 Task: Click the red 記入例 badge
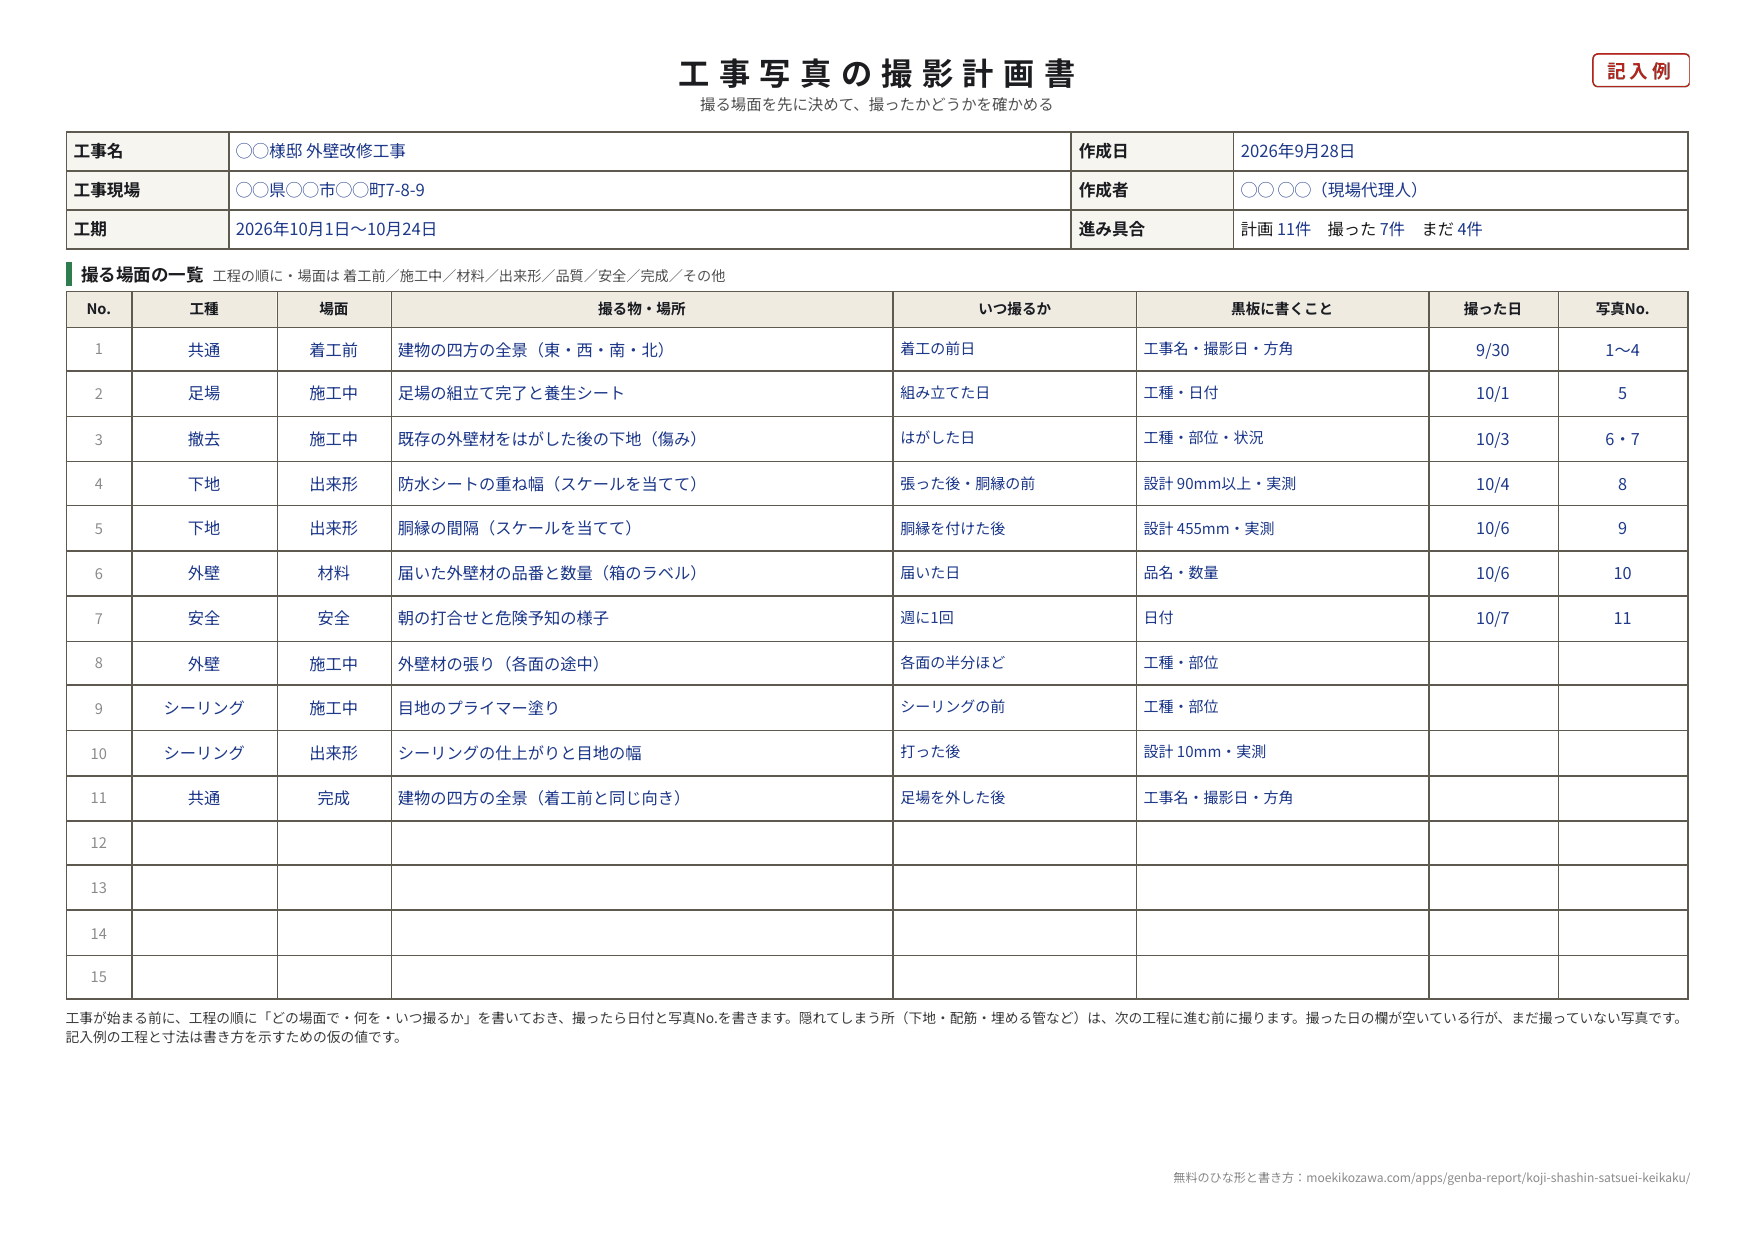pyautogui.click(x=1640, y=71)
